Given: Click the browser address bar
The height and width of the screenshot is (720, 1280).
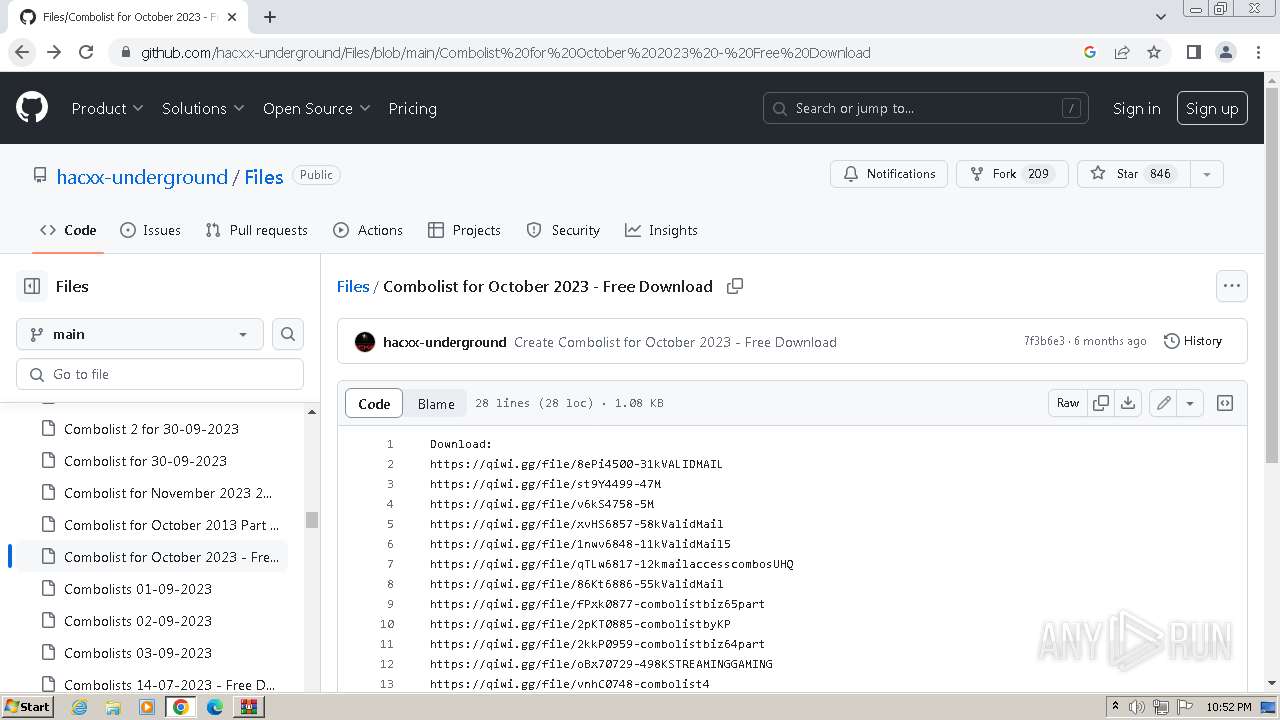Looking at the screenshot, I should (x=600, y=52).
